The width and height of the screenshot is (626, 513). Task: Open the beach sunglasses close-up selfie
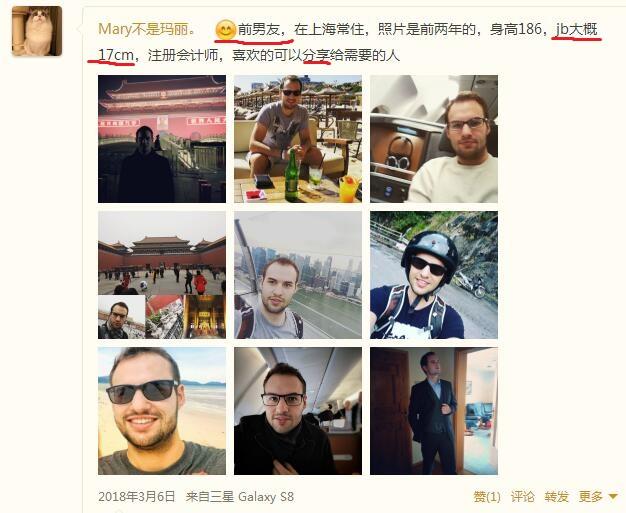point(162,411)
